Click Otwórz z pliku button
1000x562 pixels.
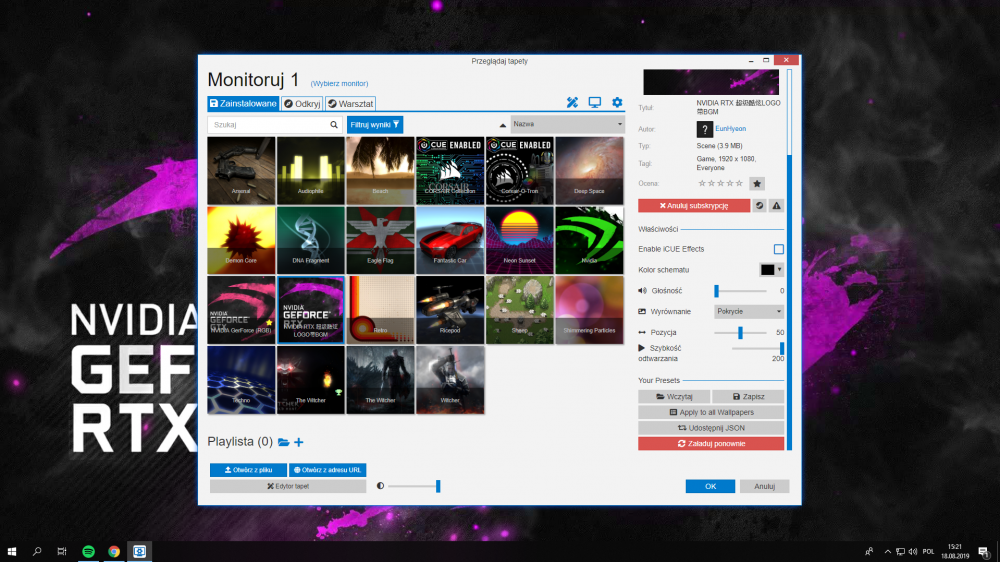click(x=248, y=470)
